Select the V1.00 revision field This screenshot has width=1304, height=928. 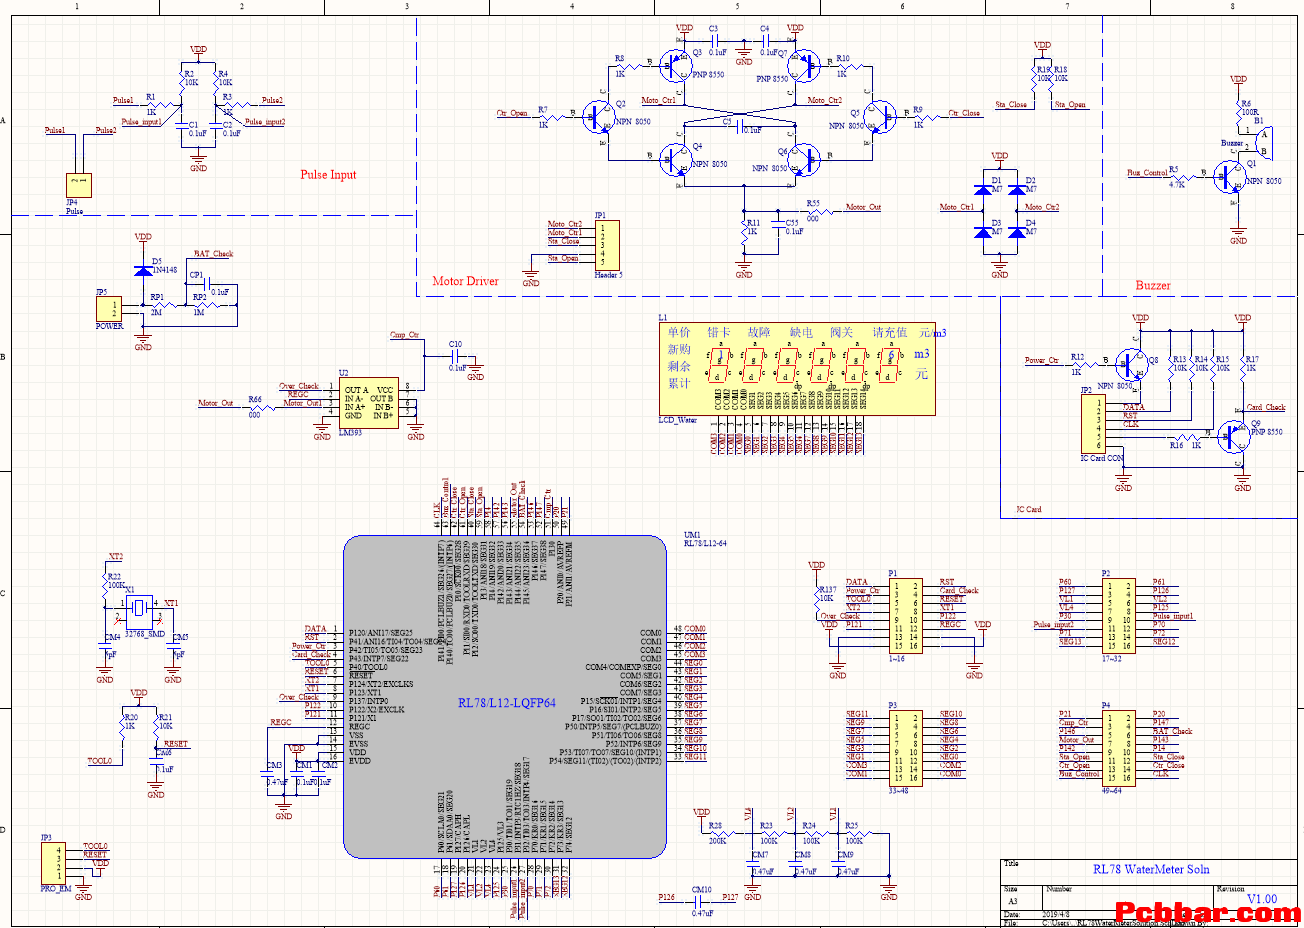click(1262, 899)
